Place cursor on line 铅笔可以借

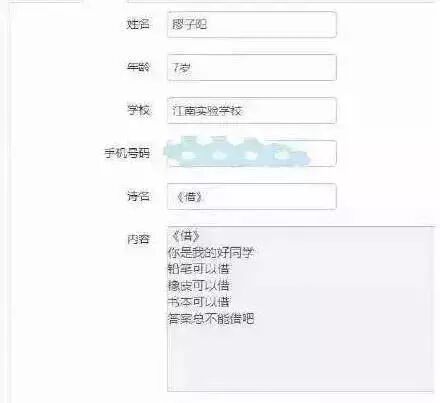point(199,269)
